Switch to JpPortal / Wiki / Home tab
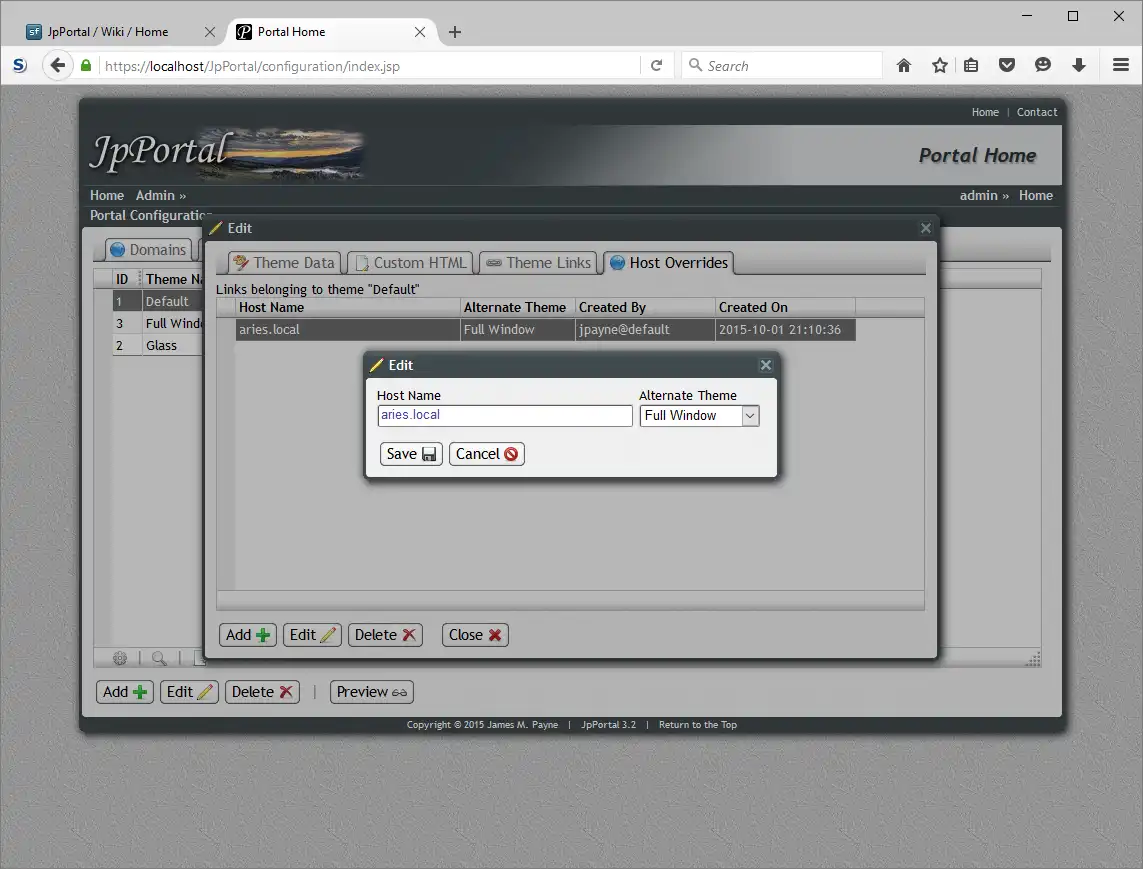1143x869 pixels. 108,32
